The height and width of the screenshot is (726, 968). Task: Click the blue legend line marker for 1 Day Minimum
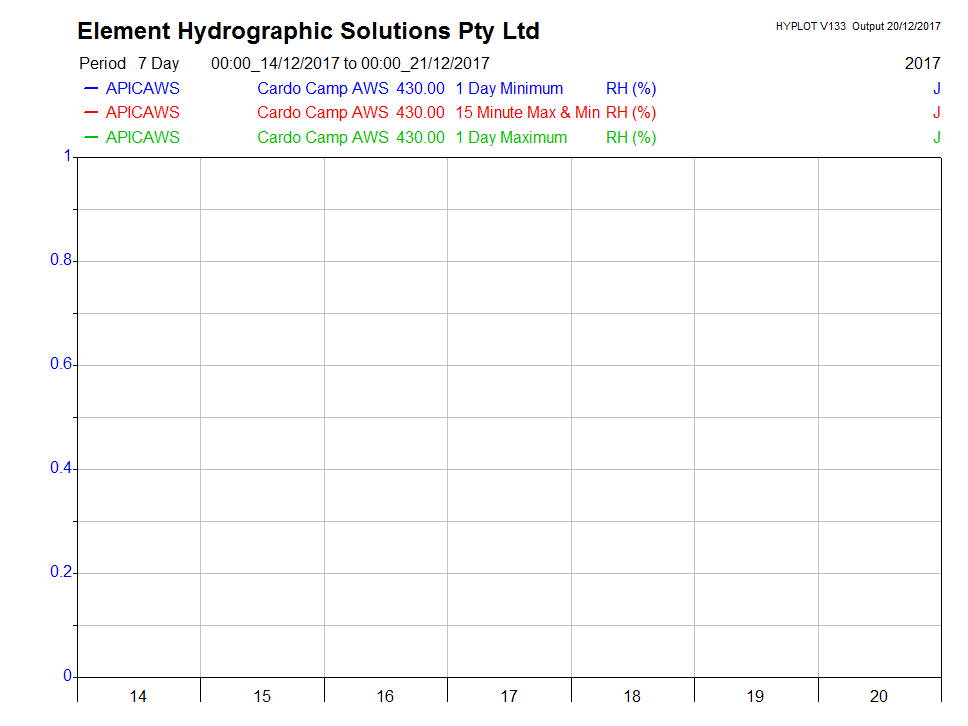point(90,89)
